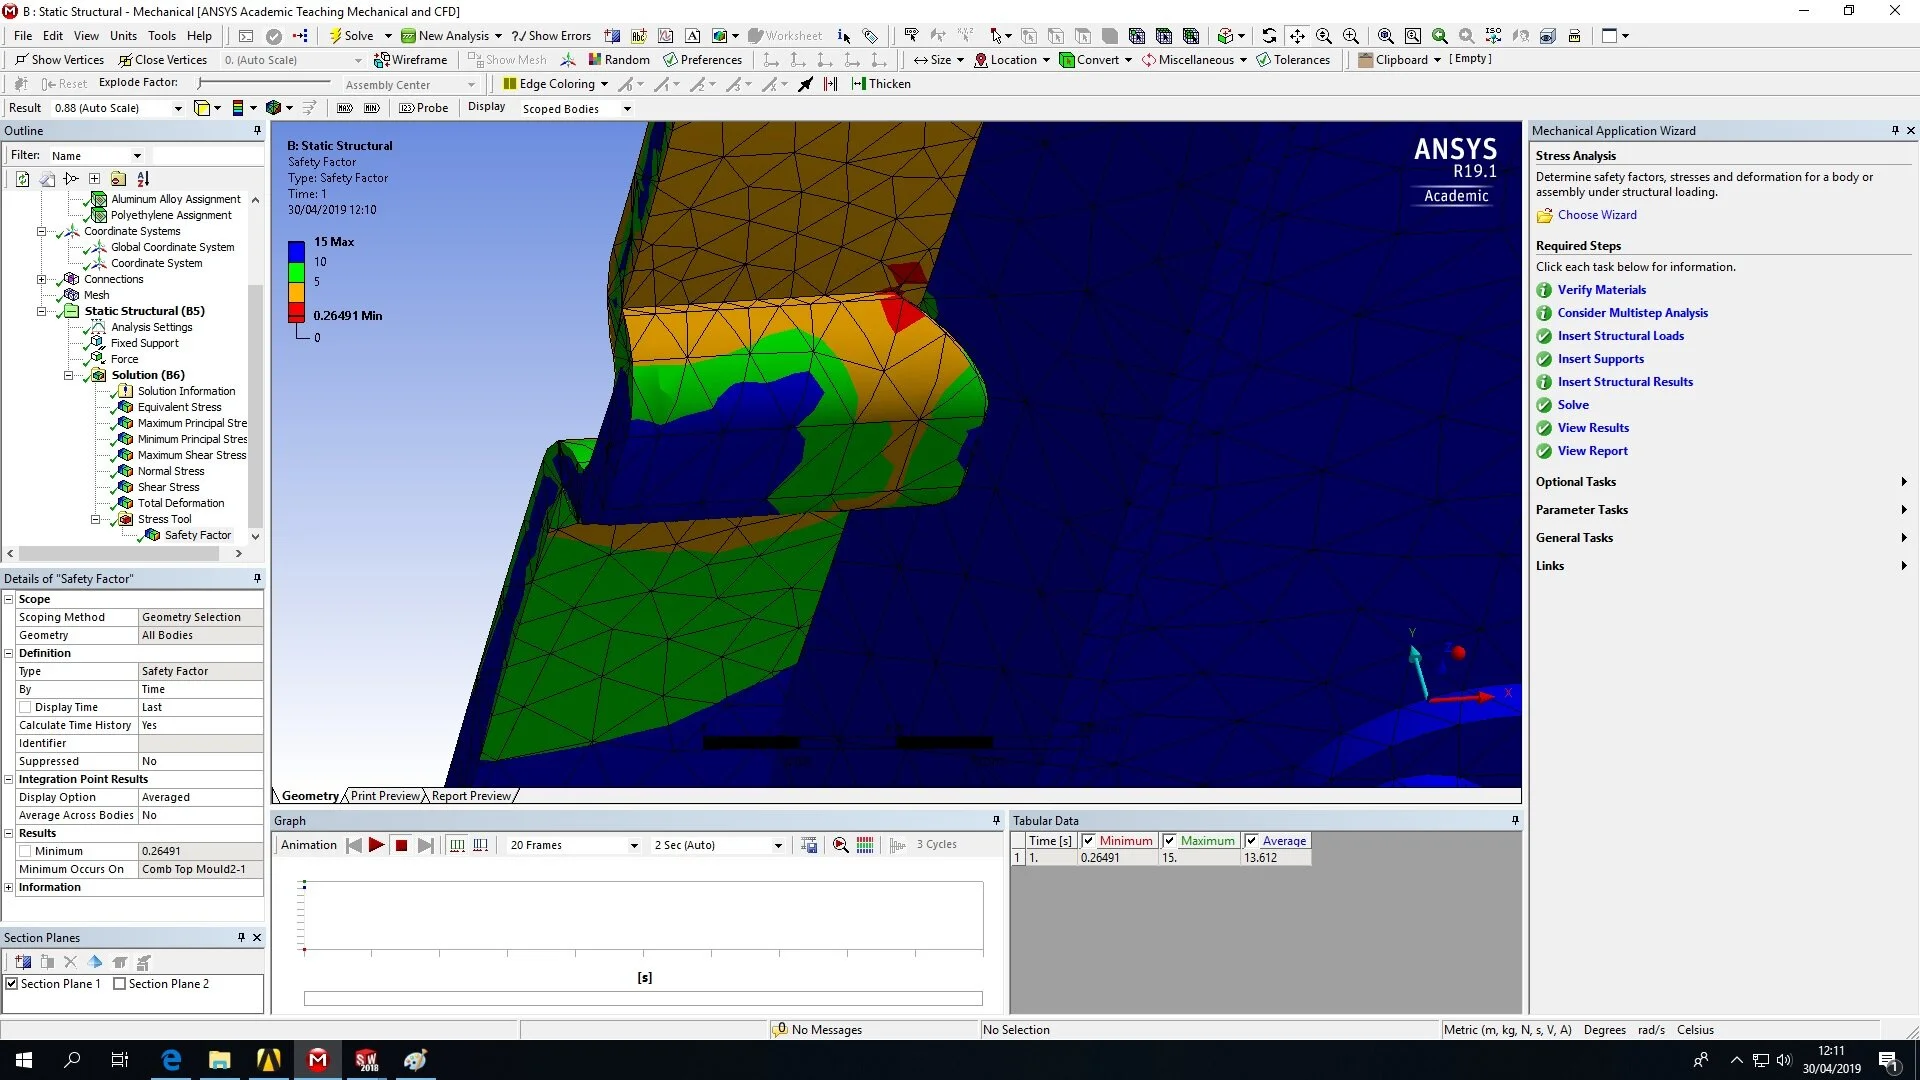The height and width of the screenshot is (1080, 1920).
Task: Click the View Results link
Action: point(1593,428)
